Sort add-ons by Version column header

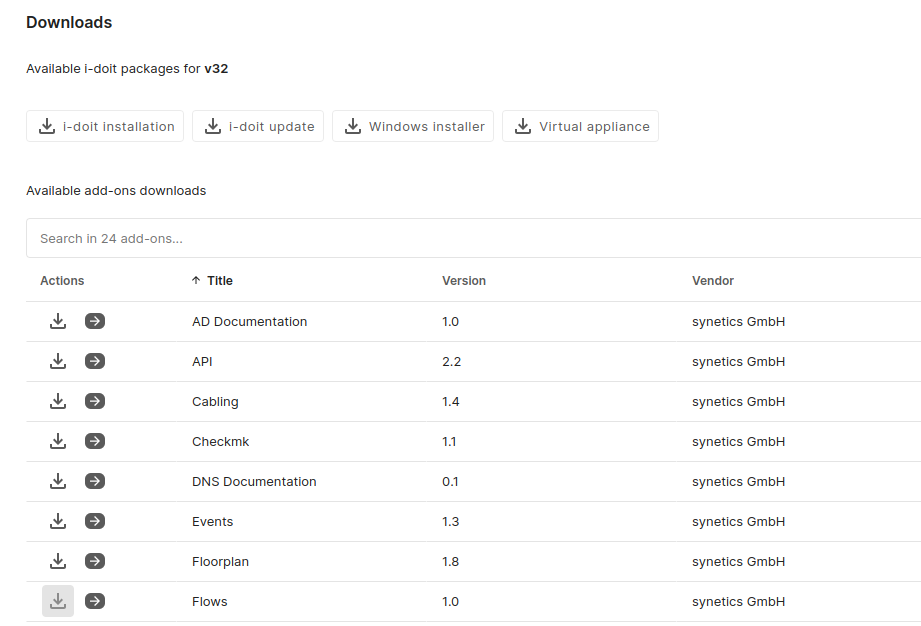coord(464,281)
